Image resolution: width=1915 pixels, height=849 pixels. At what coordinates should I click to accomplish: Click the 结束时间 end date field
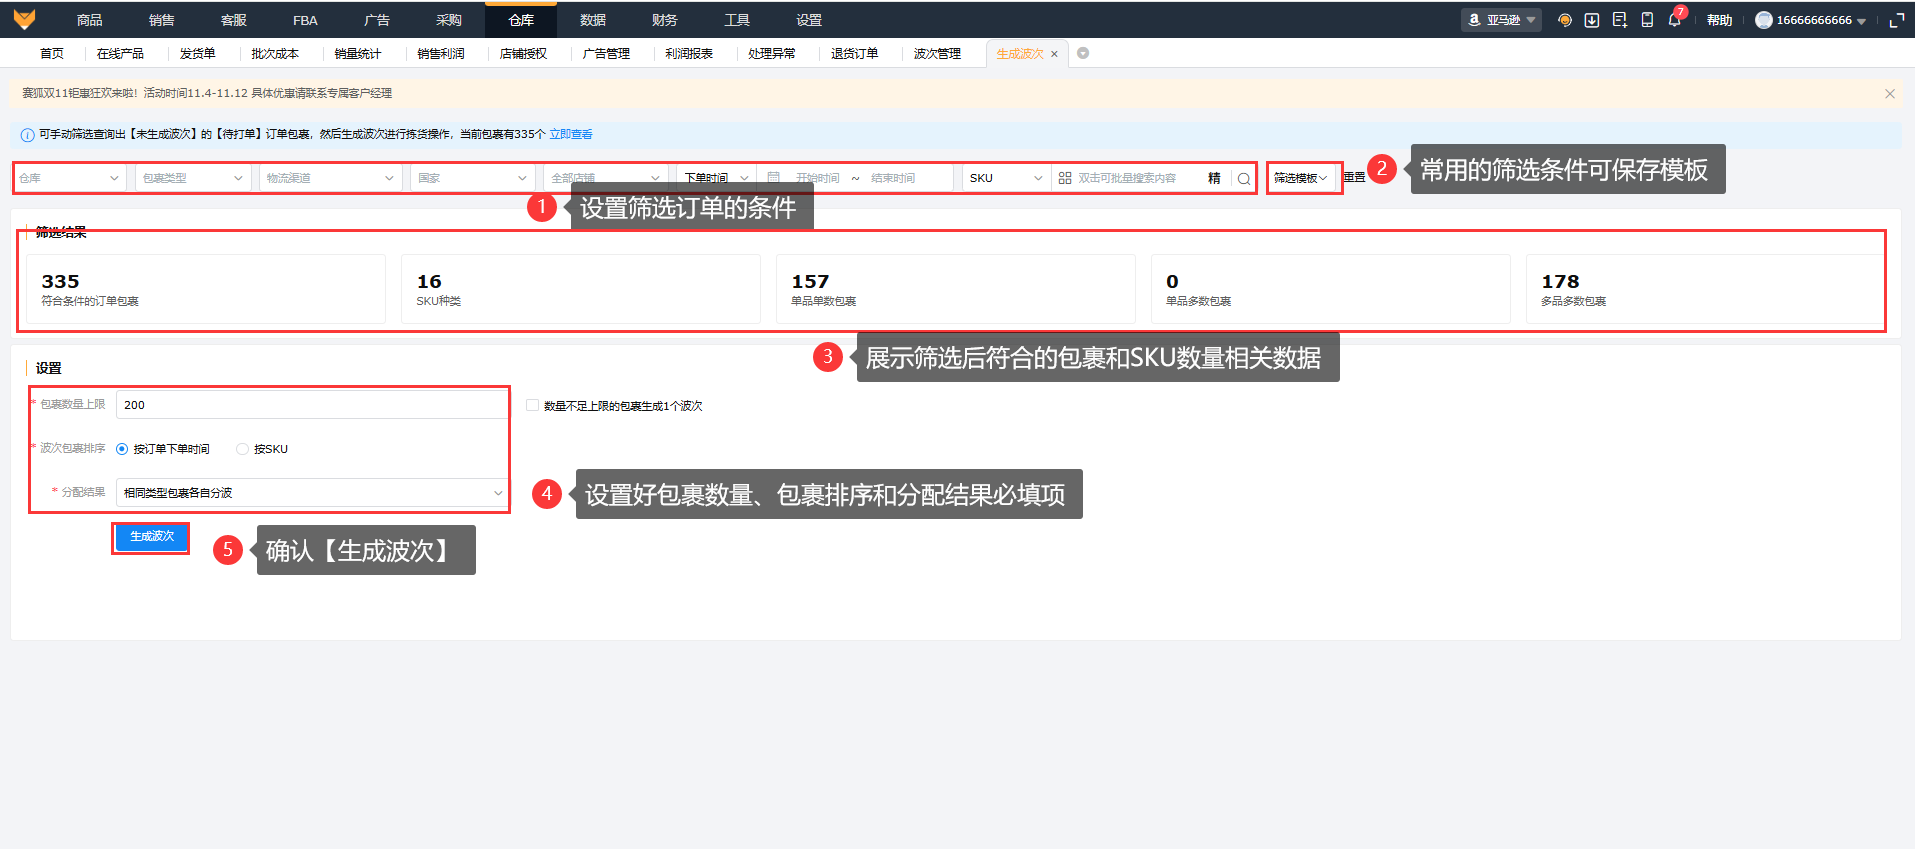pyautogui.click(x=893, y=178)
